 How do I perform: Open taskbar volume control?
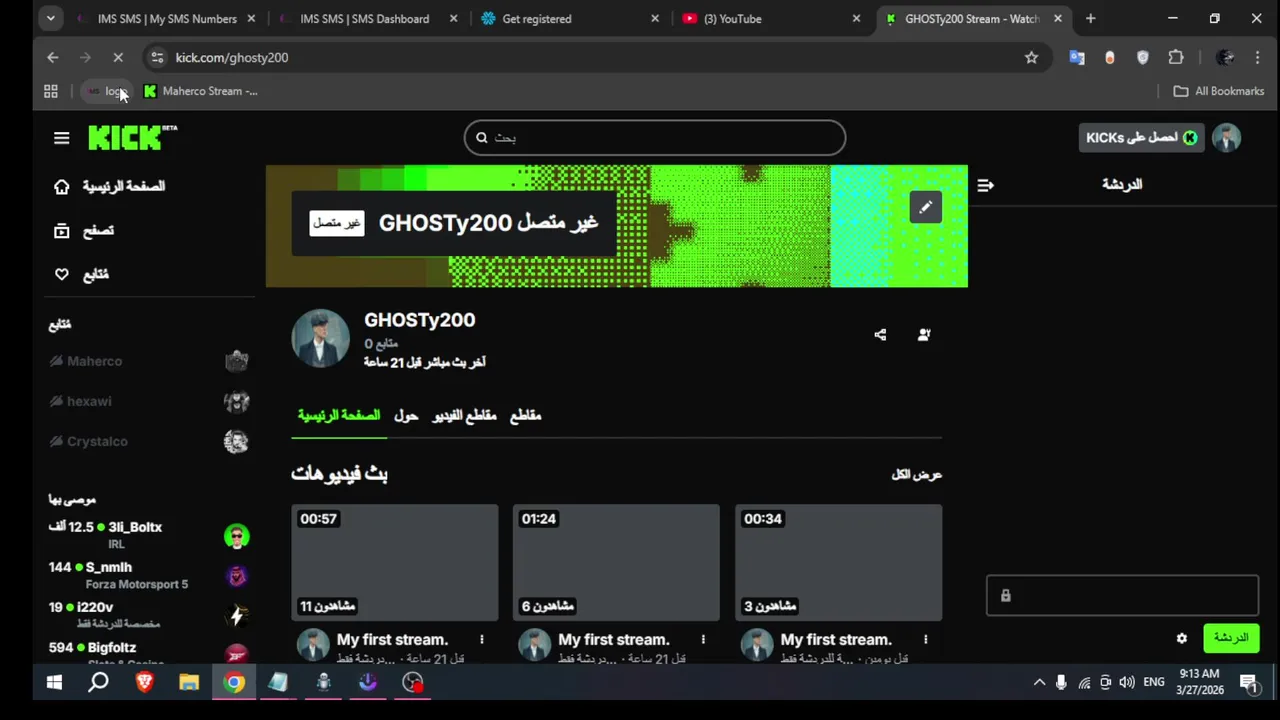click(x=1127, y=683)
